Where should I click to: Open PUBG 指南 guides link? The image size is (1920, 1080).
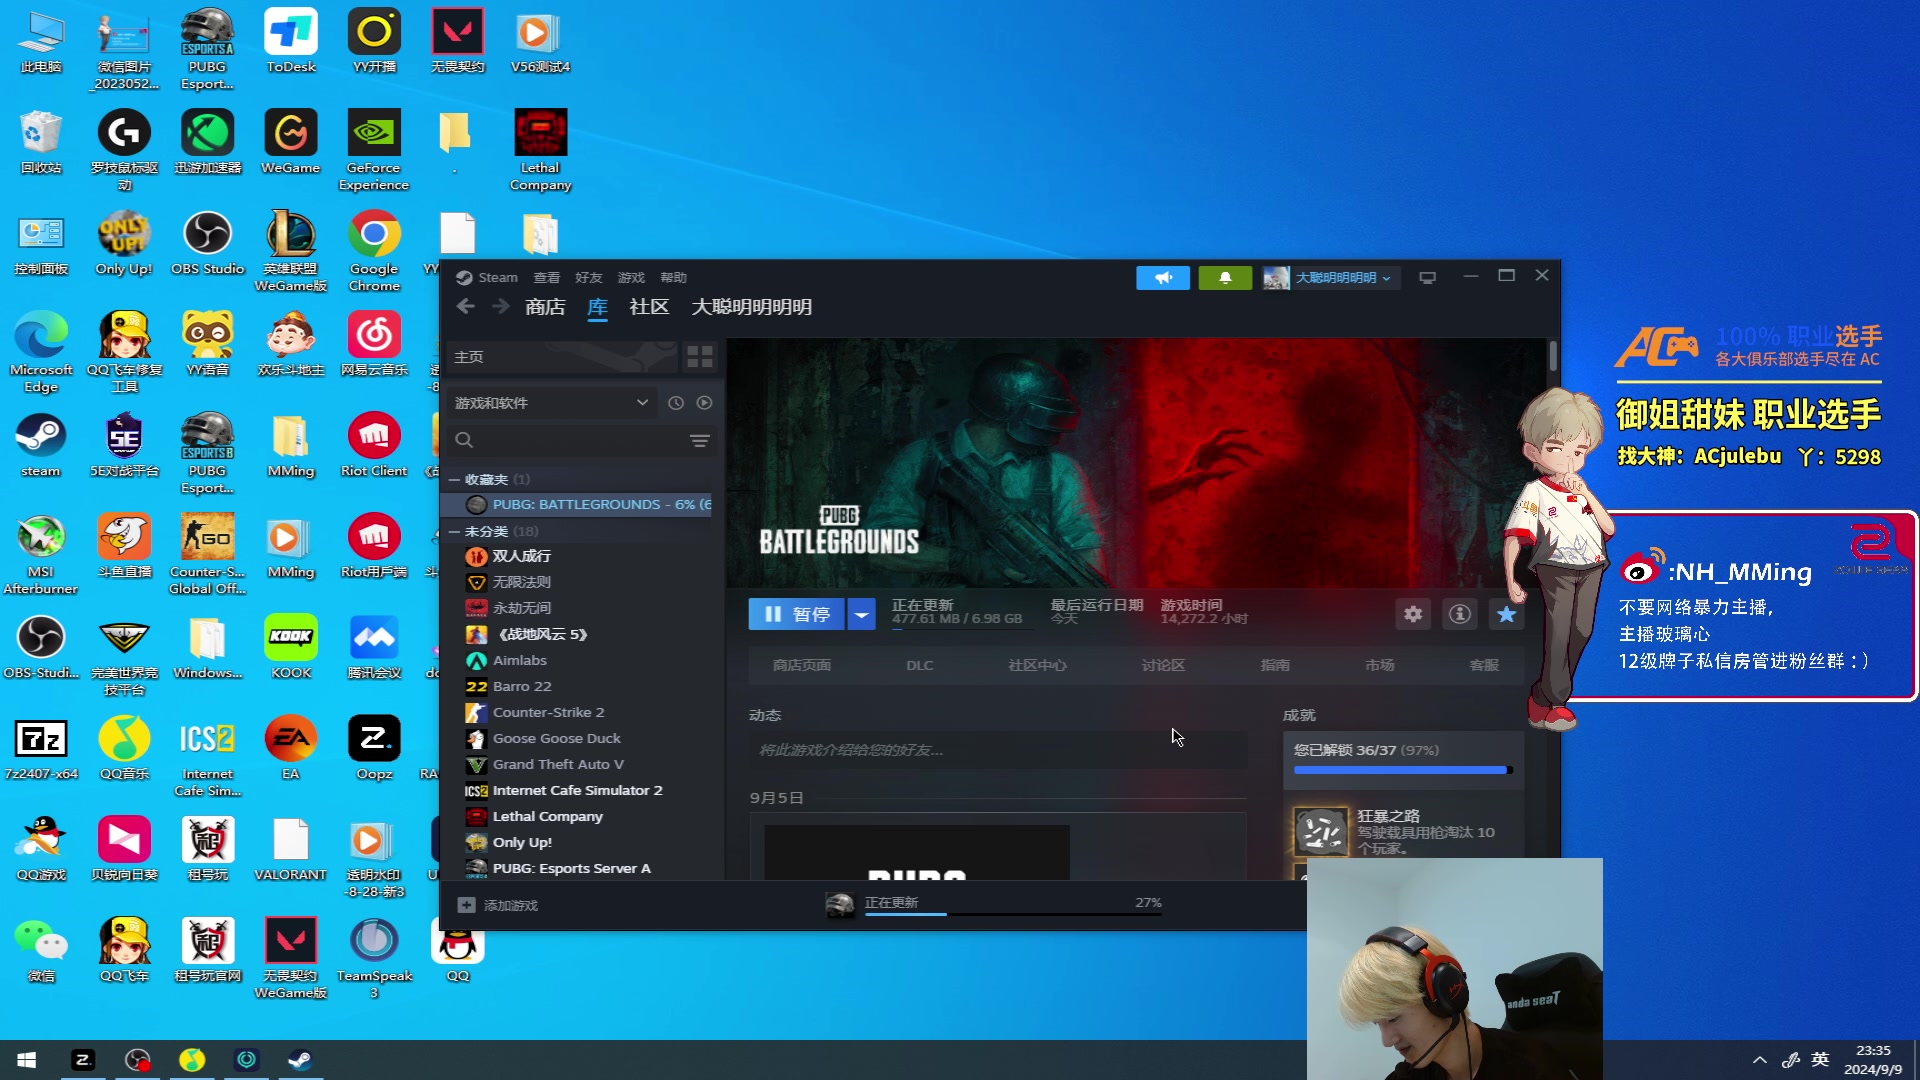pyautogui.click(x=1275, y=665)
